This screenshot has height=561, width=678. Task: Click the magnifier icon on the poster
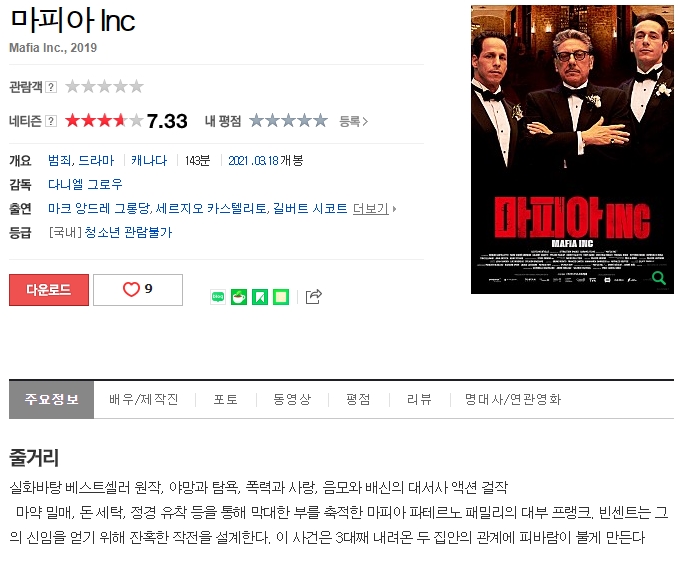point(659,278)
